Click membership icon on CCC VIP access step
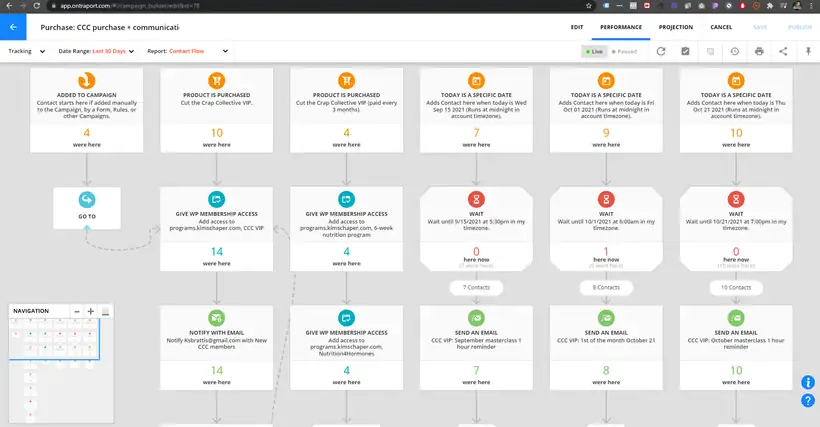The height and width of the screenshot is (427, 820). pos(217,199)
